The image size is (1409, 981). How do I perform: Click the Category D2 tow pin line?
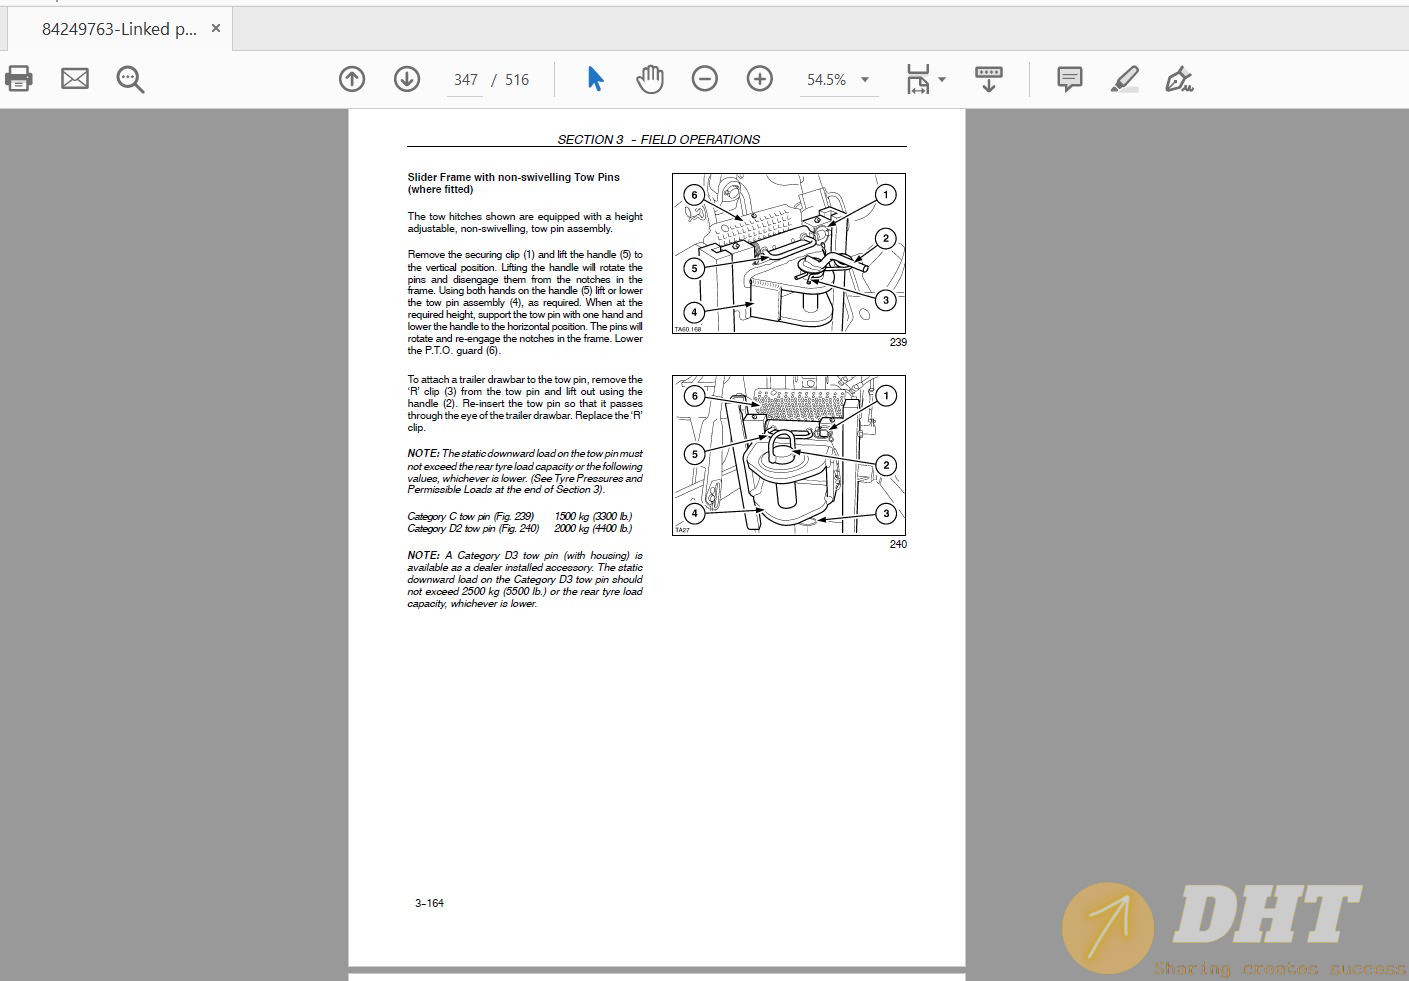(520, 529)
